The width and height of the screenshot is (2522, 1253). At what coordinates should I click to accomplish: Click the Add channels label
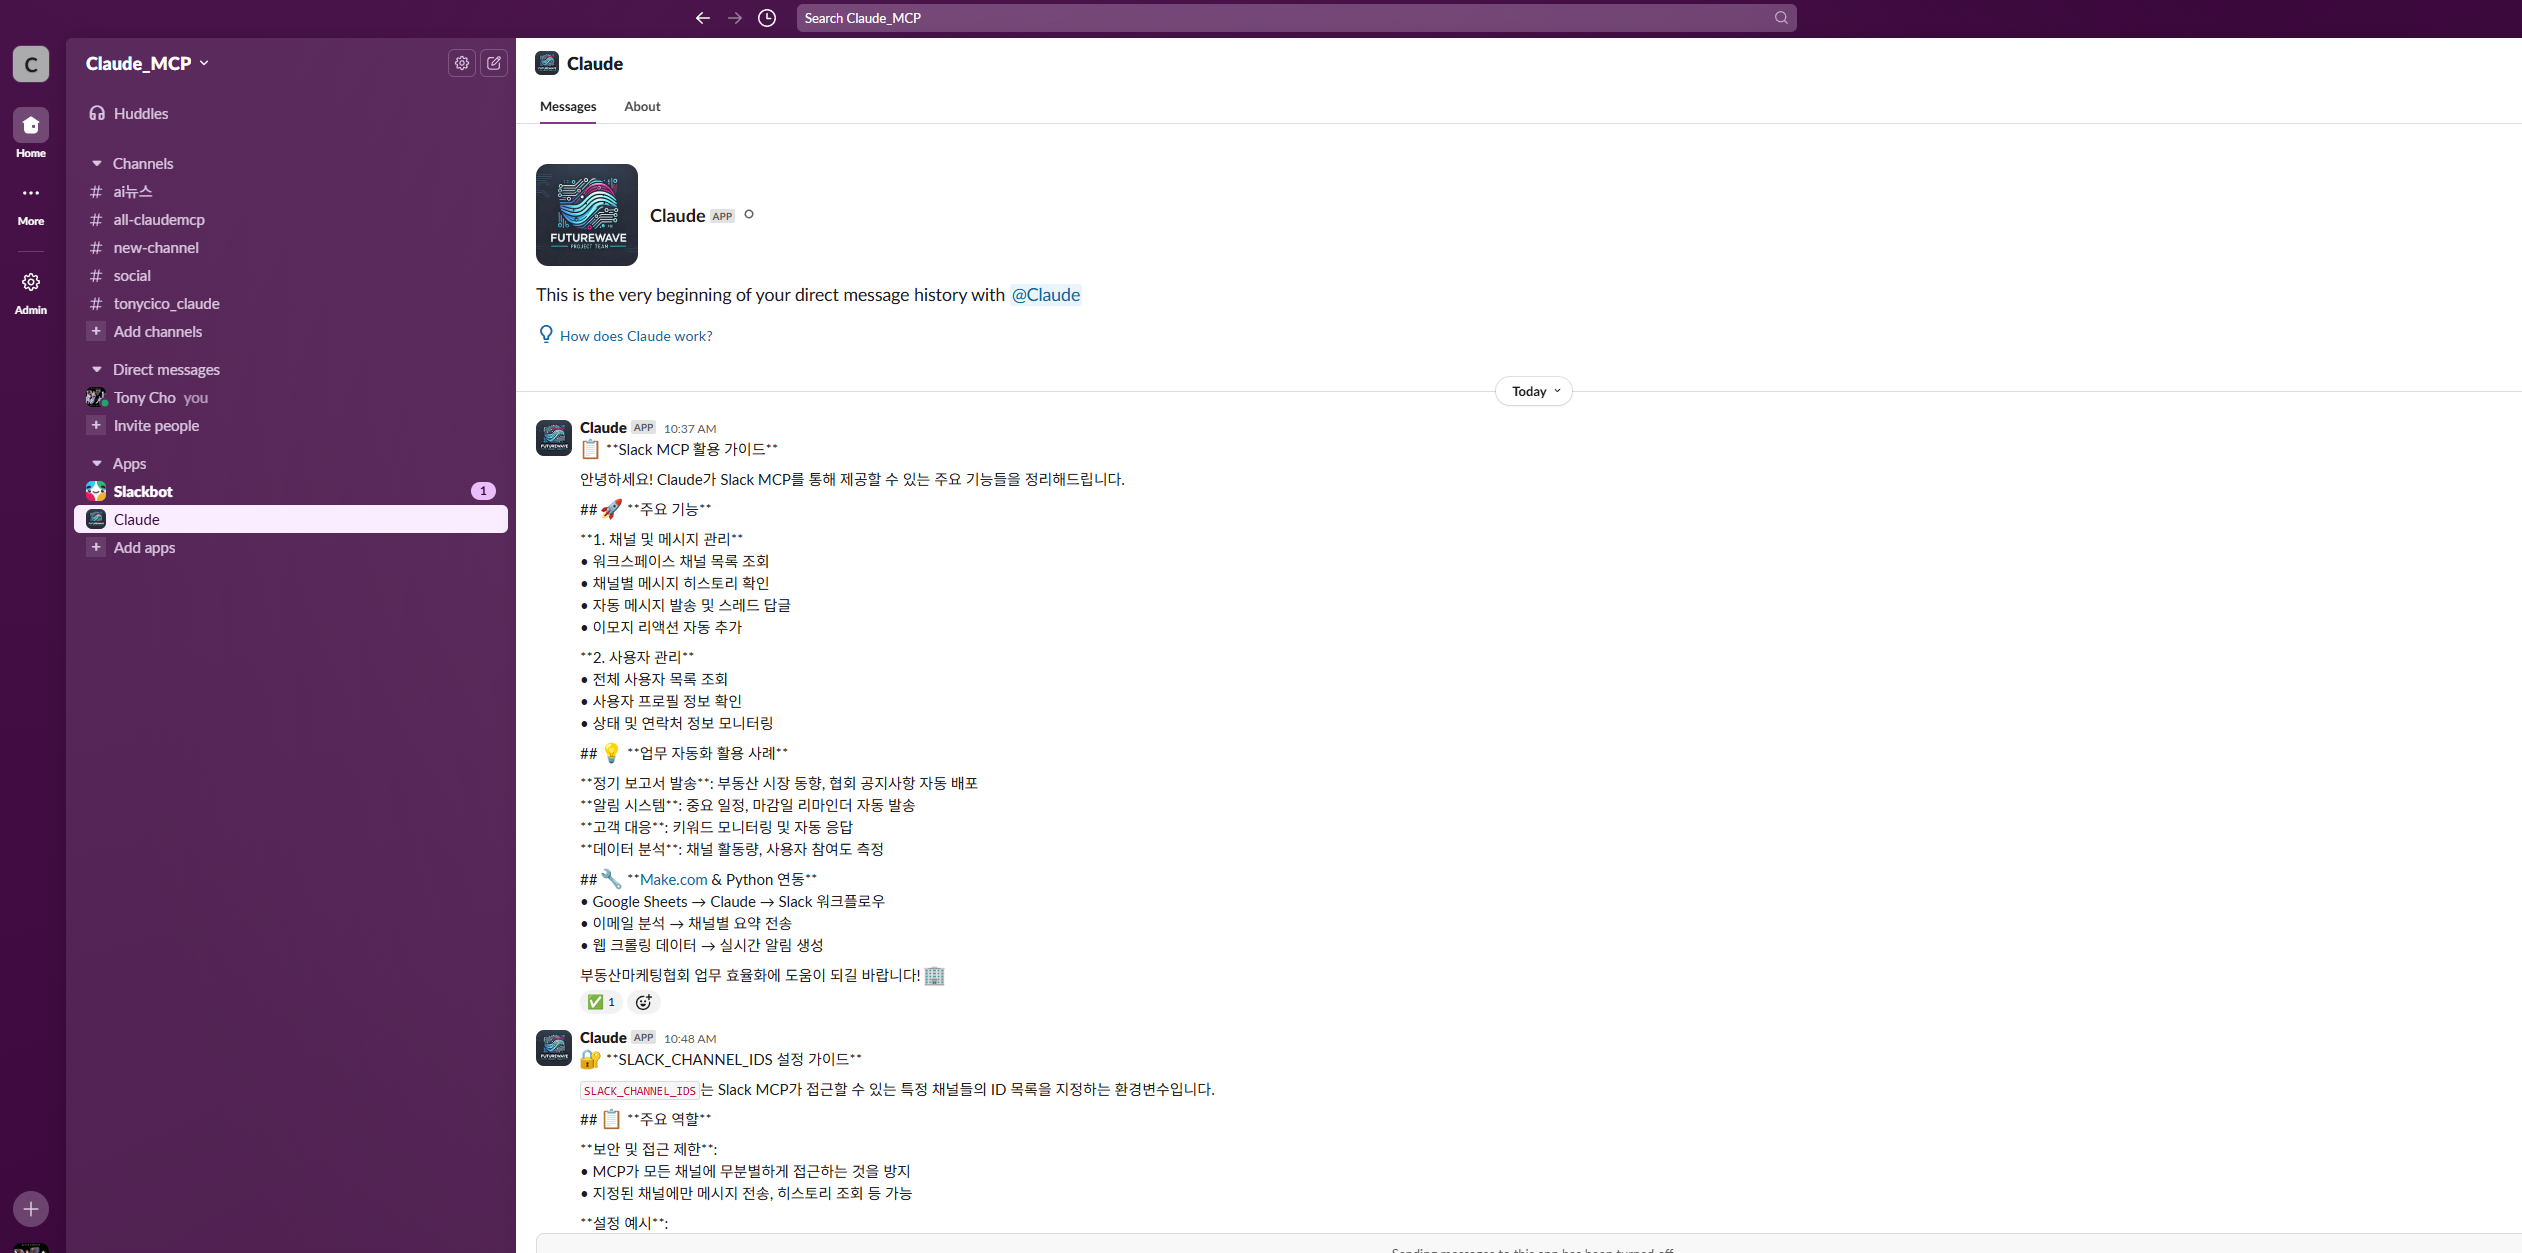[x=158, y=331]
